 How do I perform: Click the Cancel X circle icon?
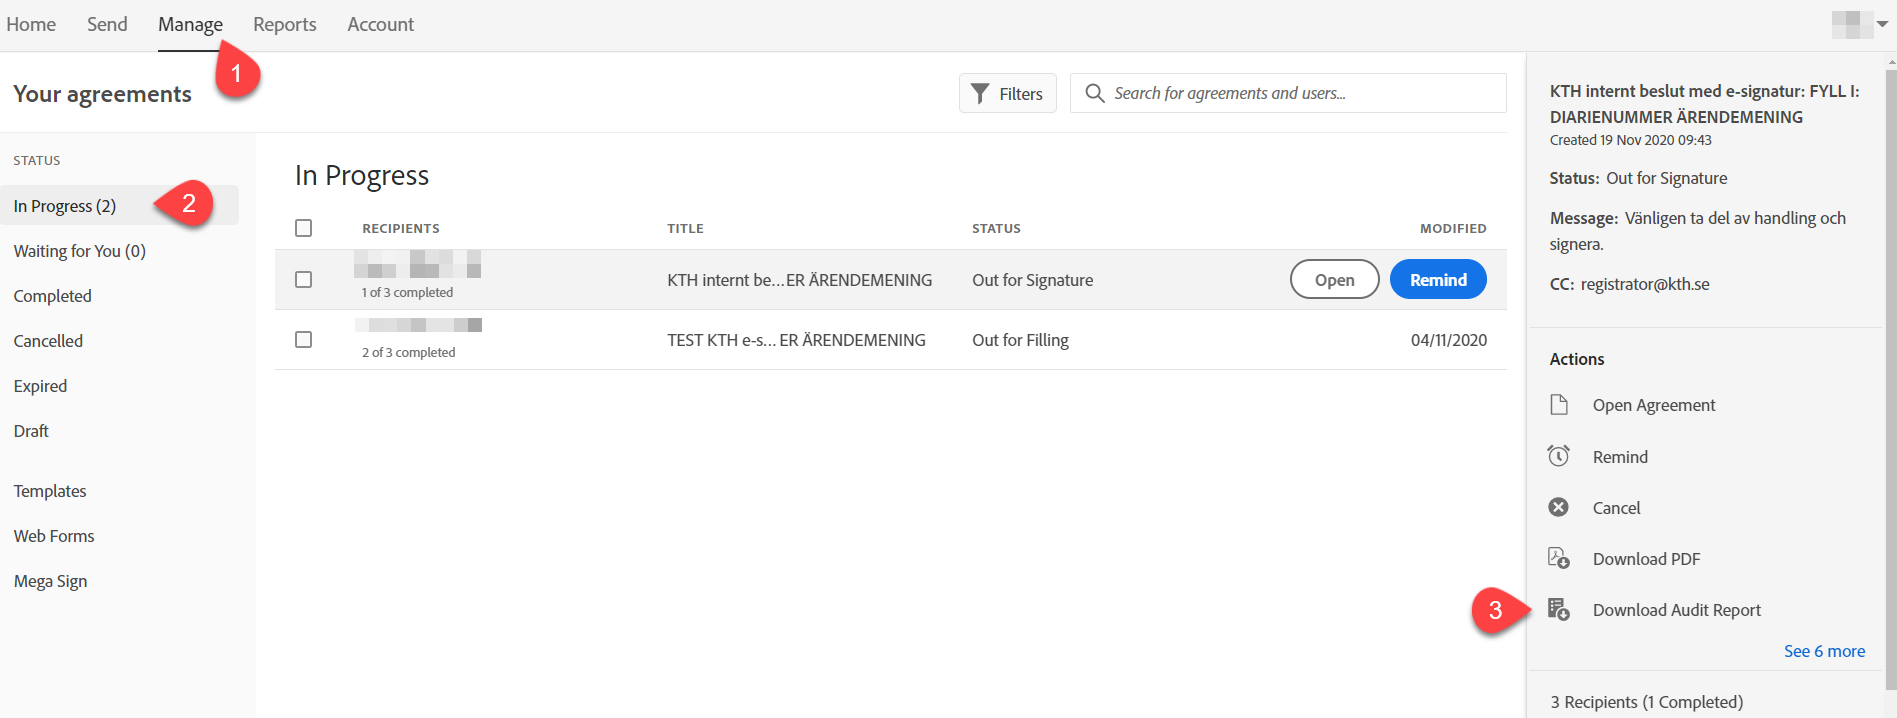tap(1558, 507)
